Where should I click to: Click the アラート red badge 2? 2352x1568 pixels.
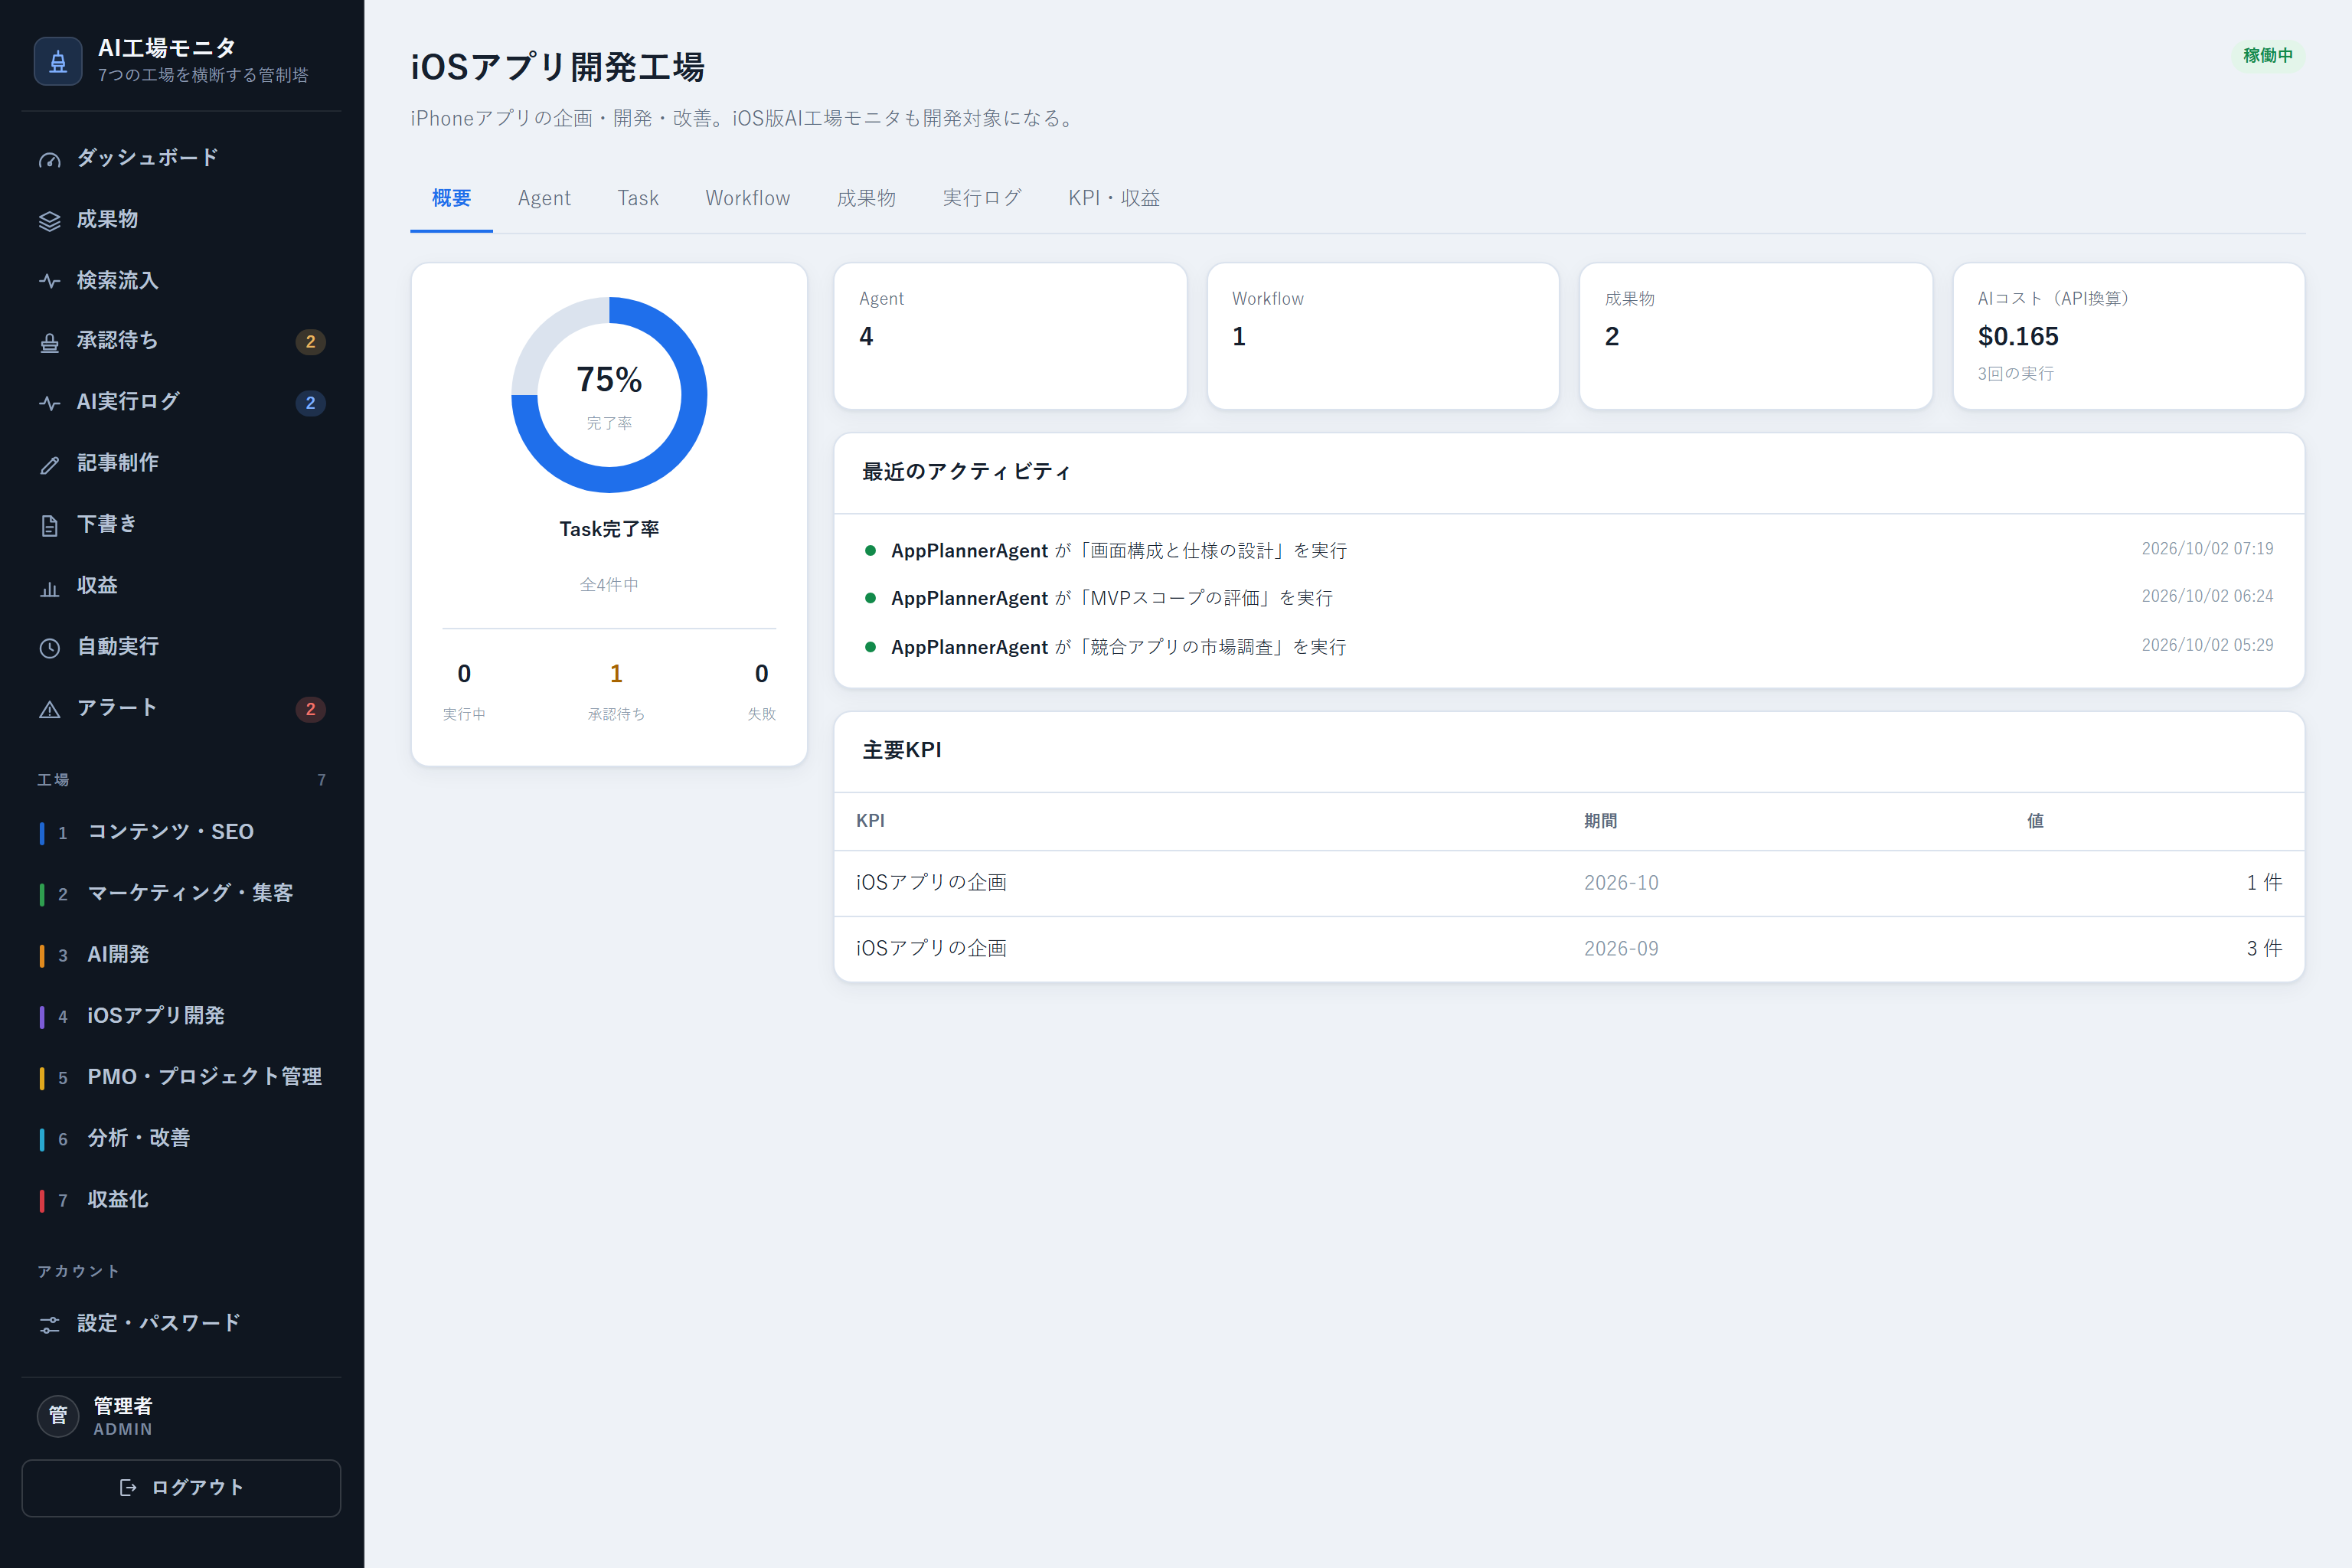[310, 709]
